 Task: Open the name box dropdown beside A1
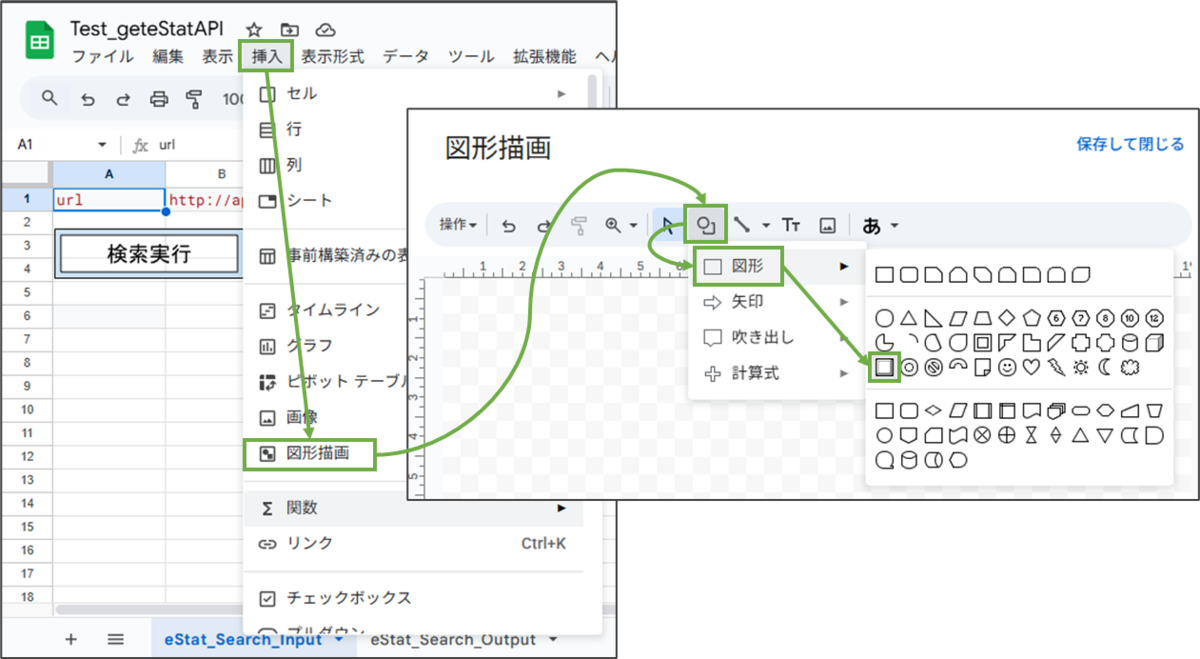coord(102,145)
